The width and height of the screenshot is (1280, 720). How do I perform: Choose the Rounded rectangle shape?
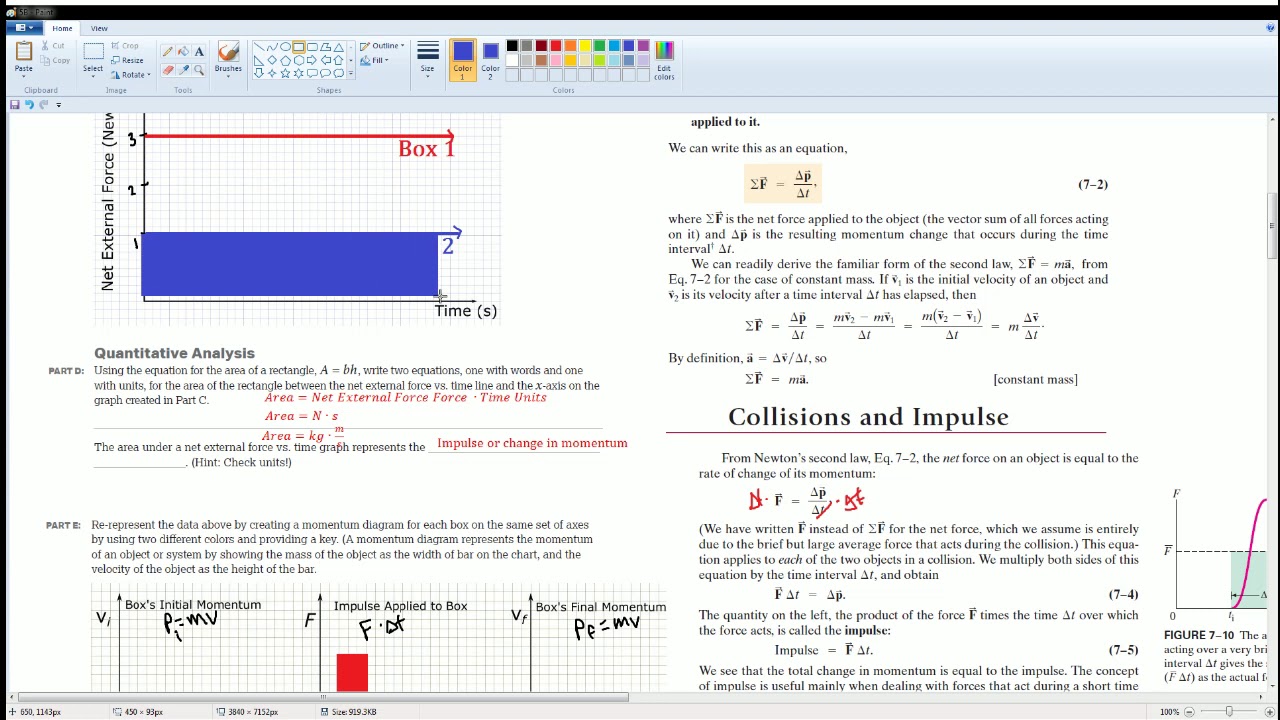311,47
